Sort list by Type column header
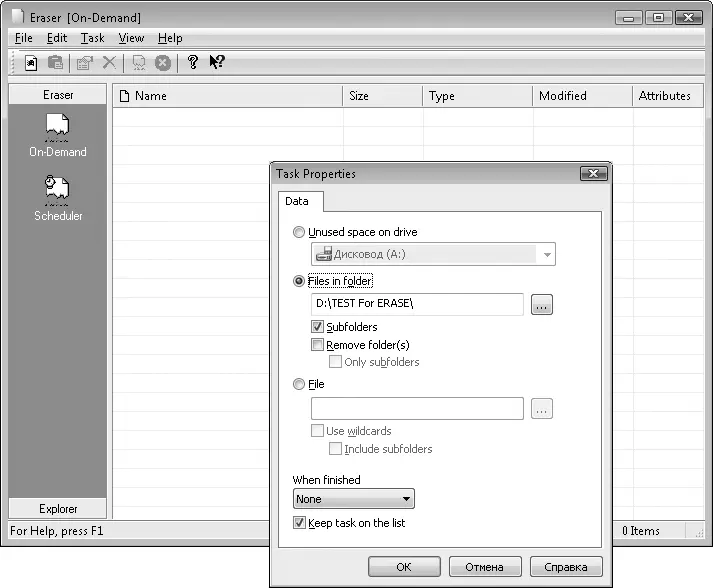The image size is (713, 588). (x=477, y=96)
